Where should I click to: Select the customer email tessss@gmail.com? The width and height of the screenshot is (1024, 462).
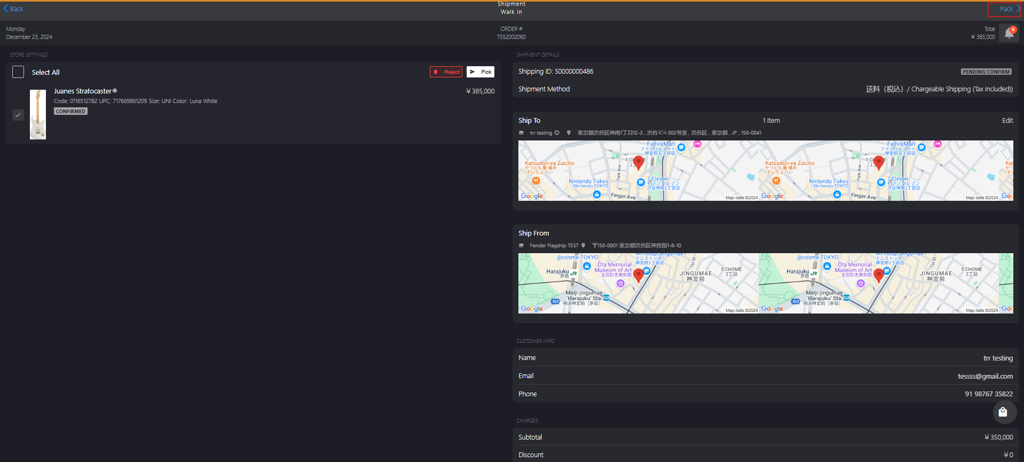click(x=984, y=376)
